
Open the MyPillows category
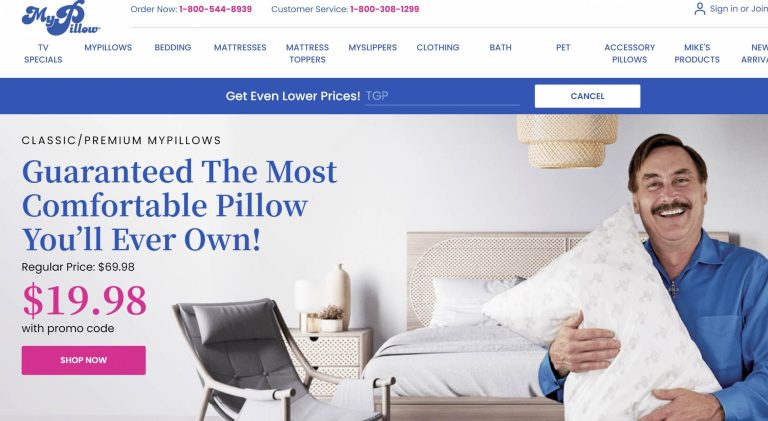(108, 47)
